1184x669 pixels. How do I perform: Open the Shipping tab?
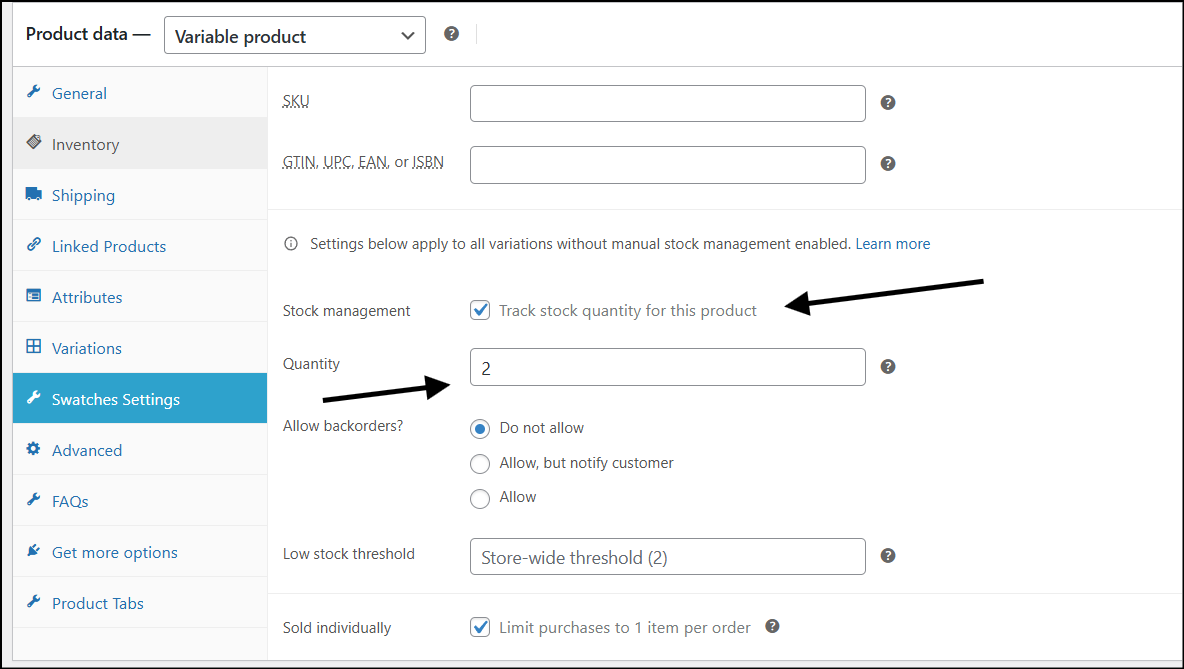pyautogui.click(x=140, y=195)
